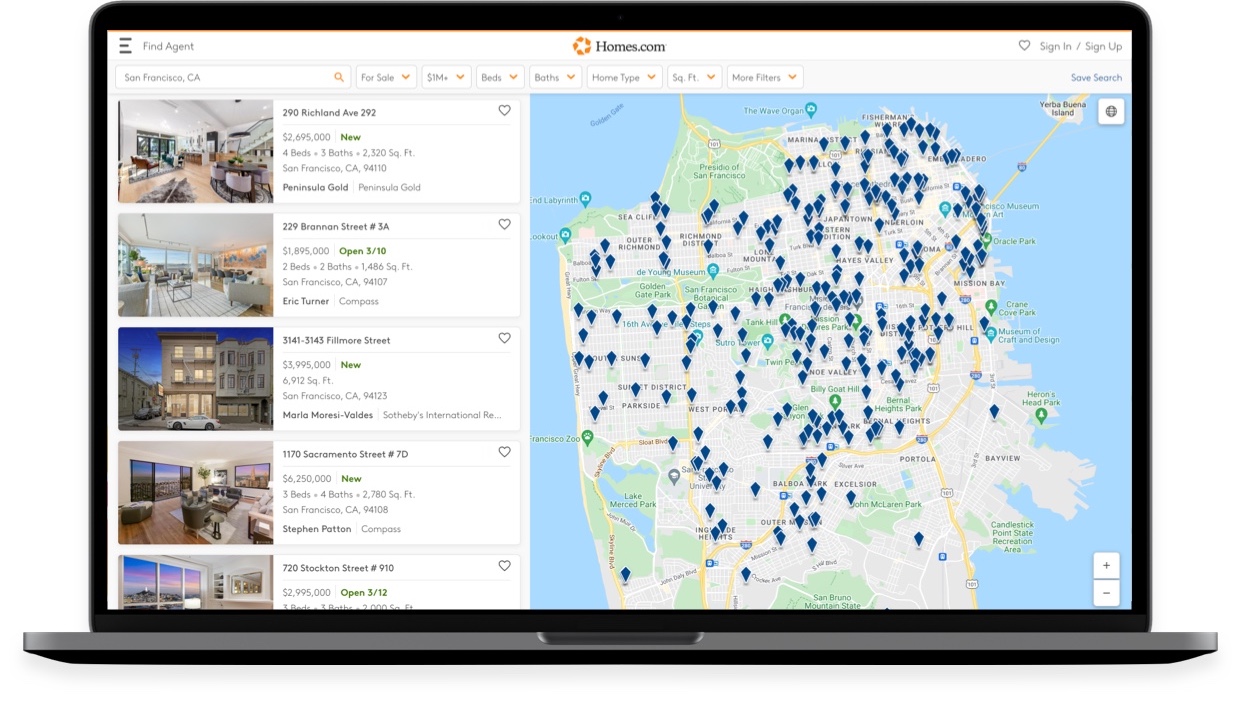Open the 290 Richland Ave 292 listing title
The width and height of the screenshot is (1240, 720).
(329, 113)
